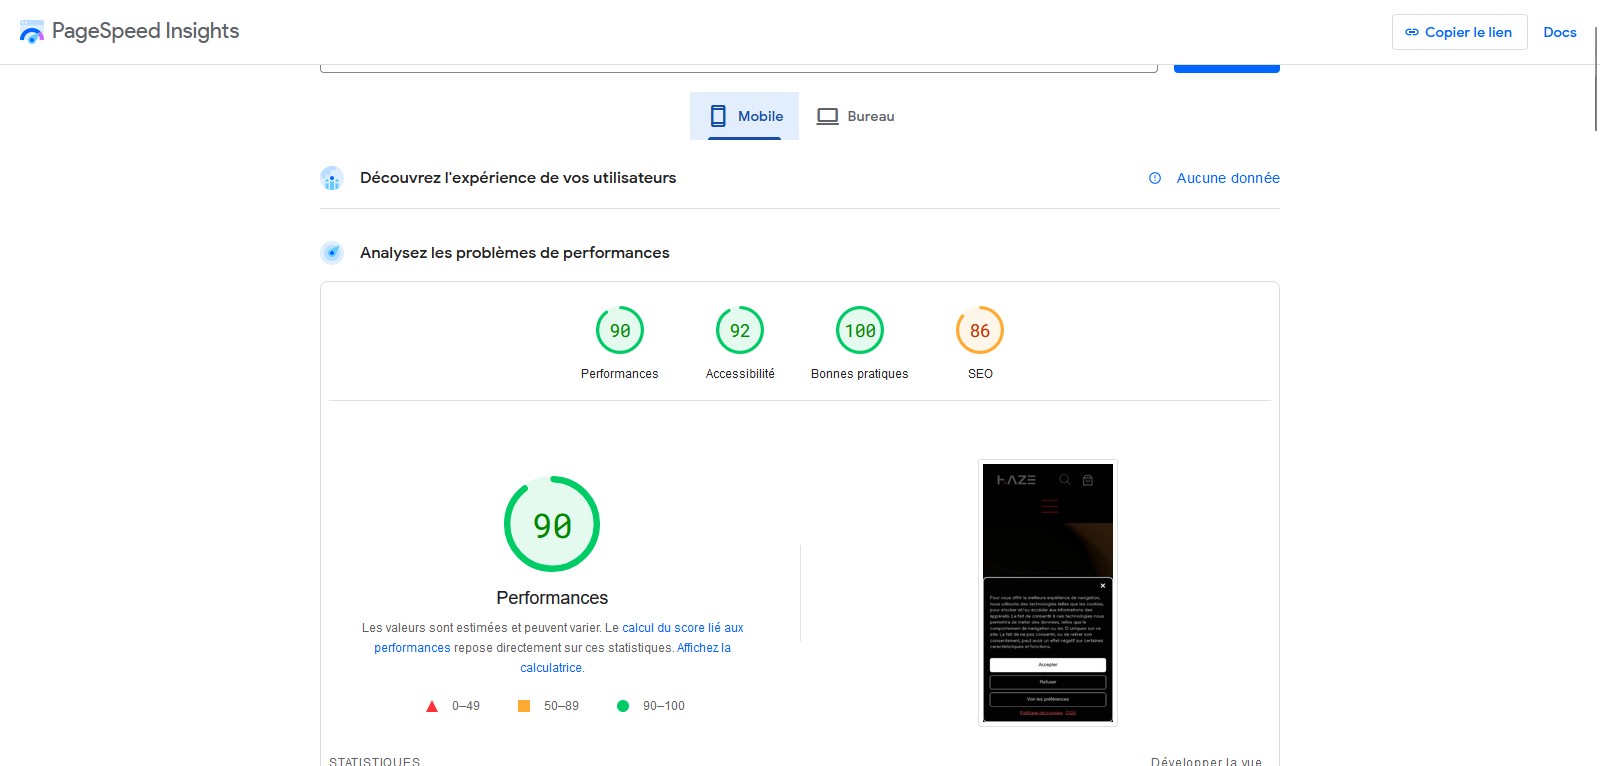Click the orange square 50–89 legend icon
This screenshot has width=1600, height=766.
[524, 706]
